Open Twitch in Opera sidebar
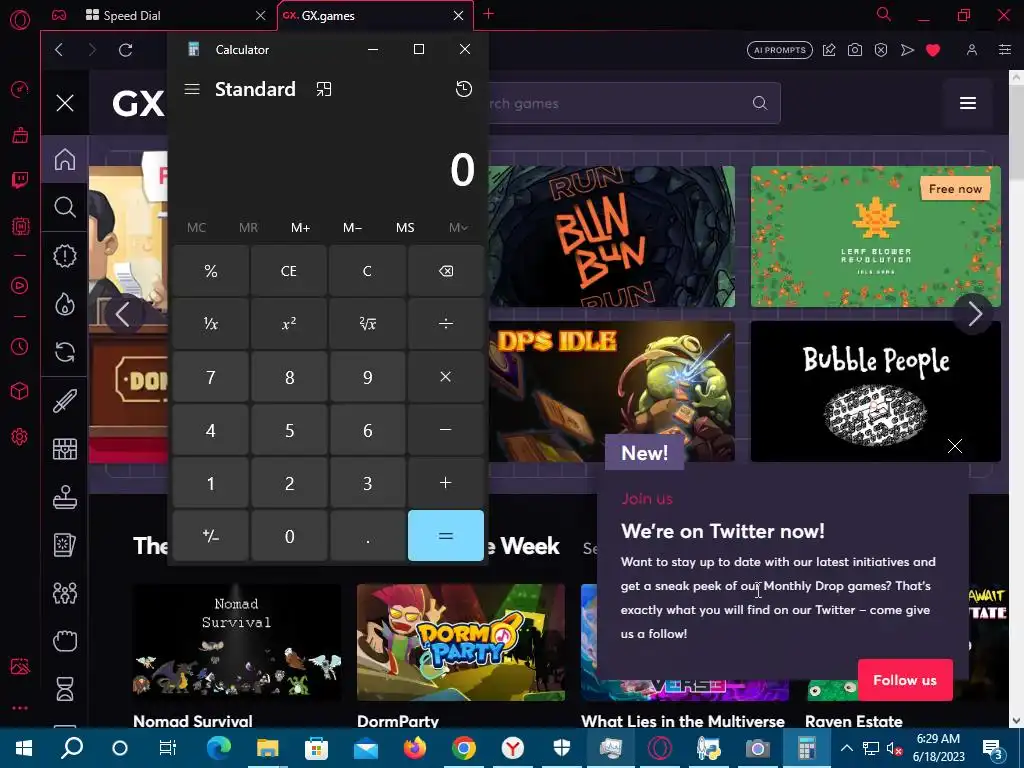1024x768 pixels. [20, 180]
